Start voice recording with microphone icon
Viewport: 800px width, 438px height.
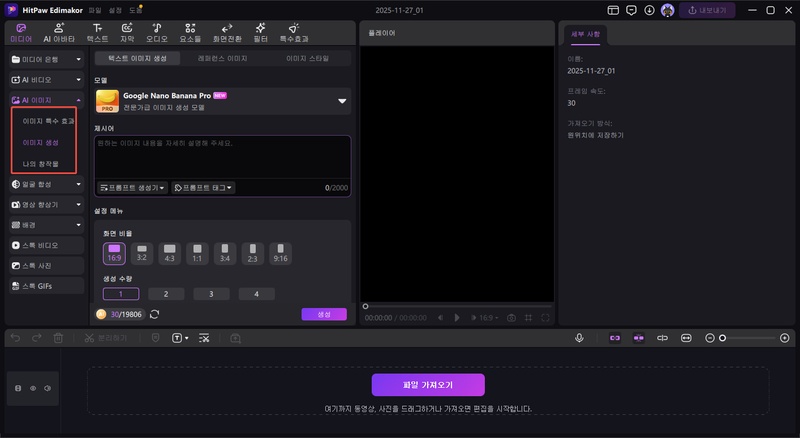click(x=579, y=338)
